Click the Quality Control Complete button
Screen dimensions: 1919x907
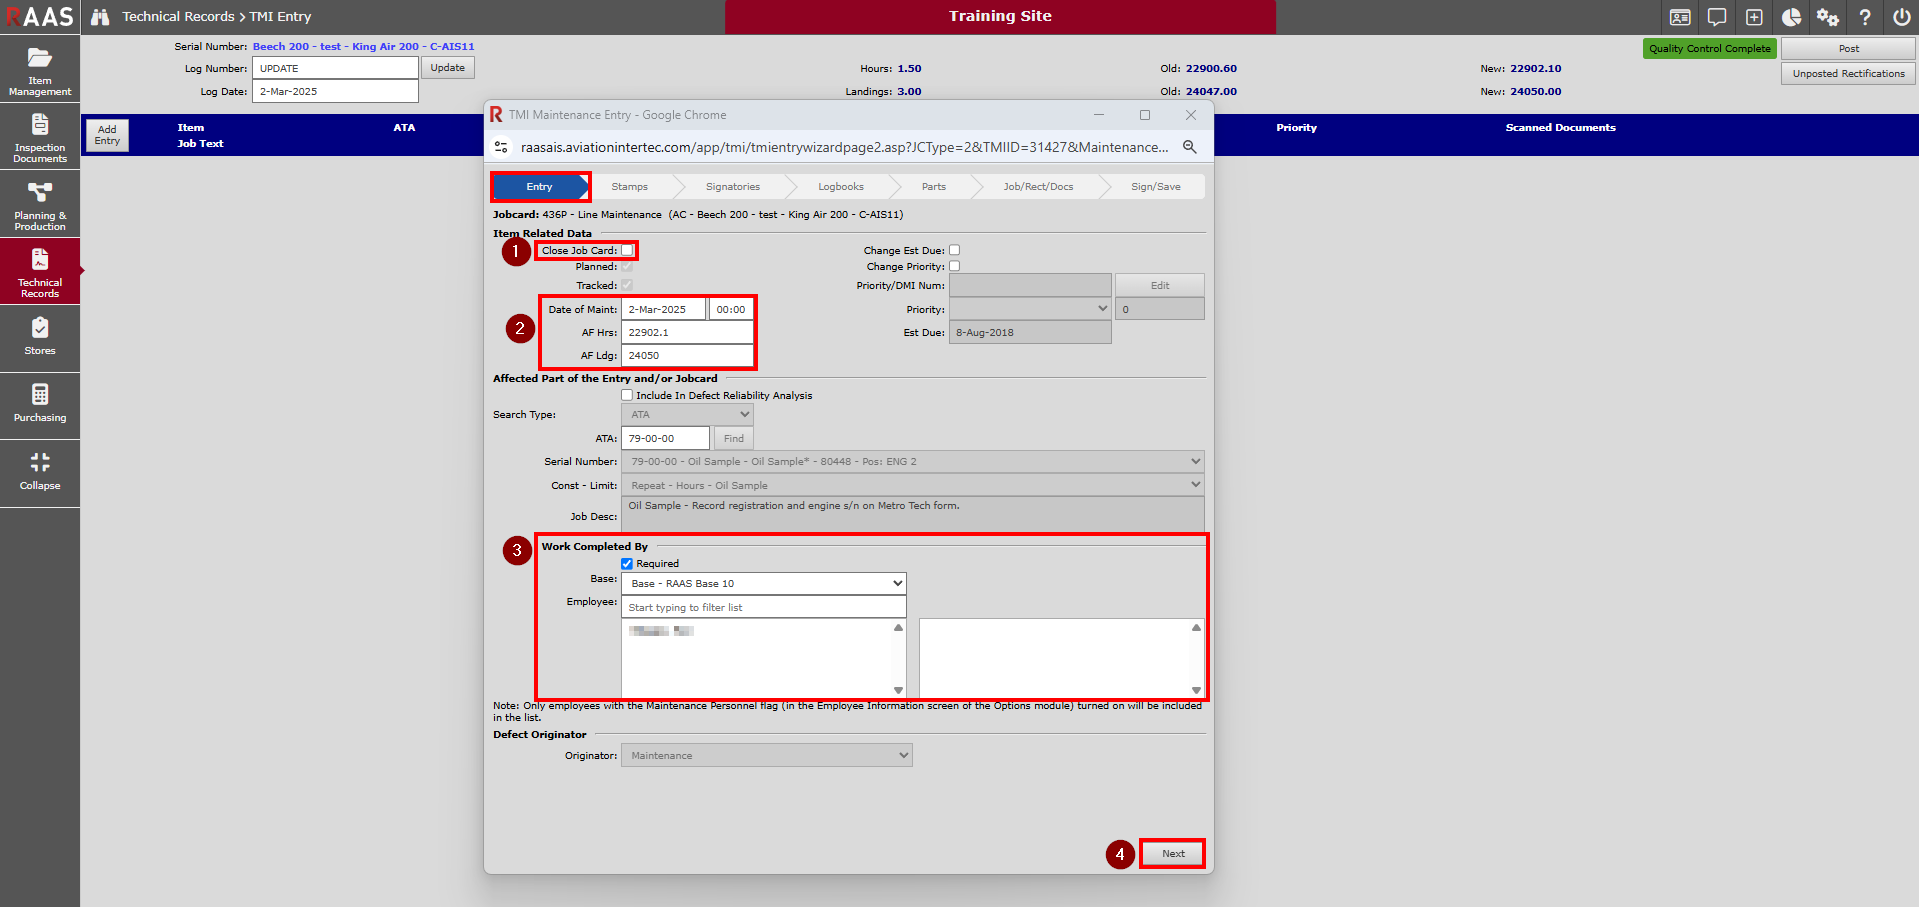pyautogui.click(x=1709, y=49)
